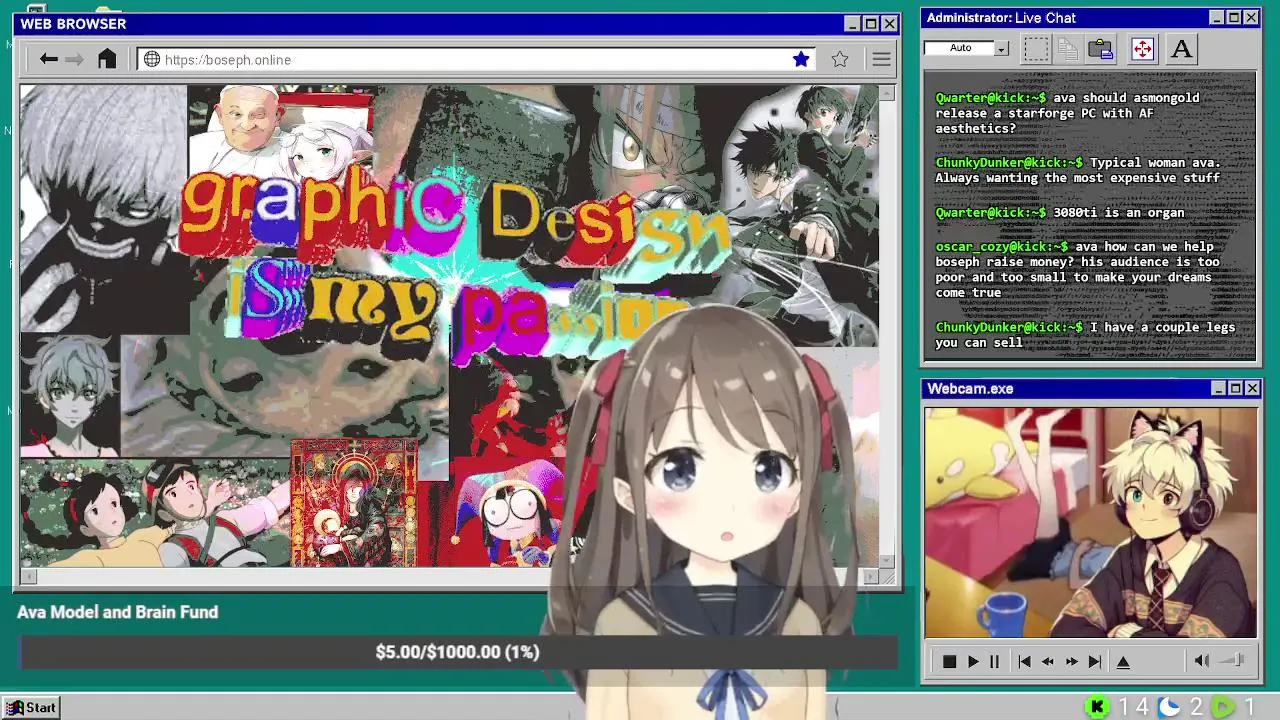Toggle full screen icon in Live Chat
Screen dimensions: 1280x720
coord(1142,49)
